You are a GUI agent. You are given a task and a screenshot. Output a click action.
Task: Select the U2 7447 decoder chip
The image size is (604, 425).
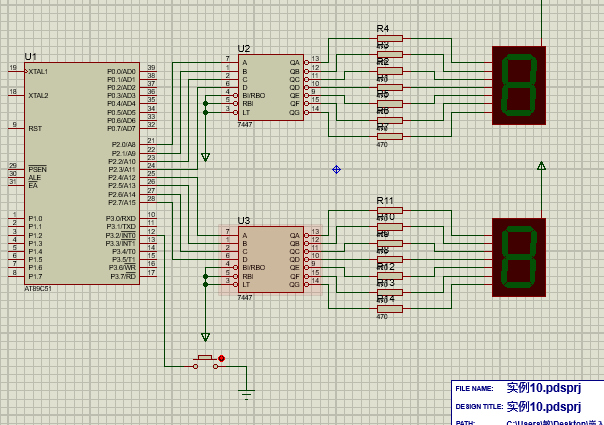[x=271, y=87]
